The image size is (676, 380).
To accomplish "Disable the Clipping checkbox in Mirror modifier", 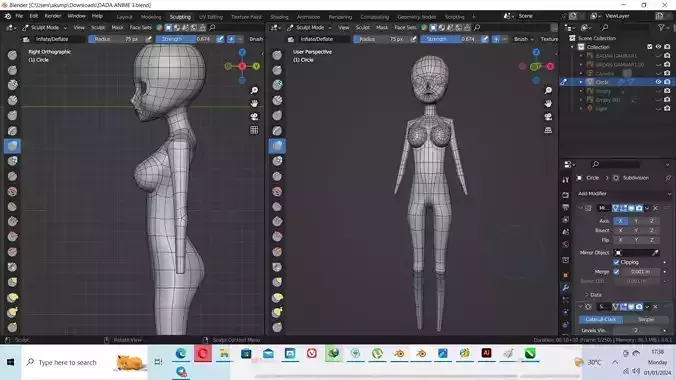I will (616, 262).
